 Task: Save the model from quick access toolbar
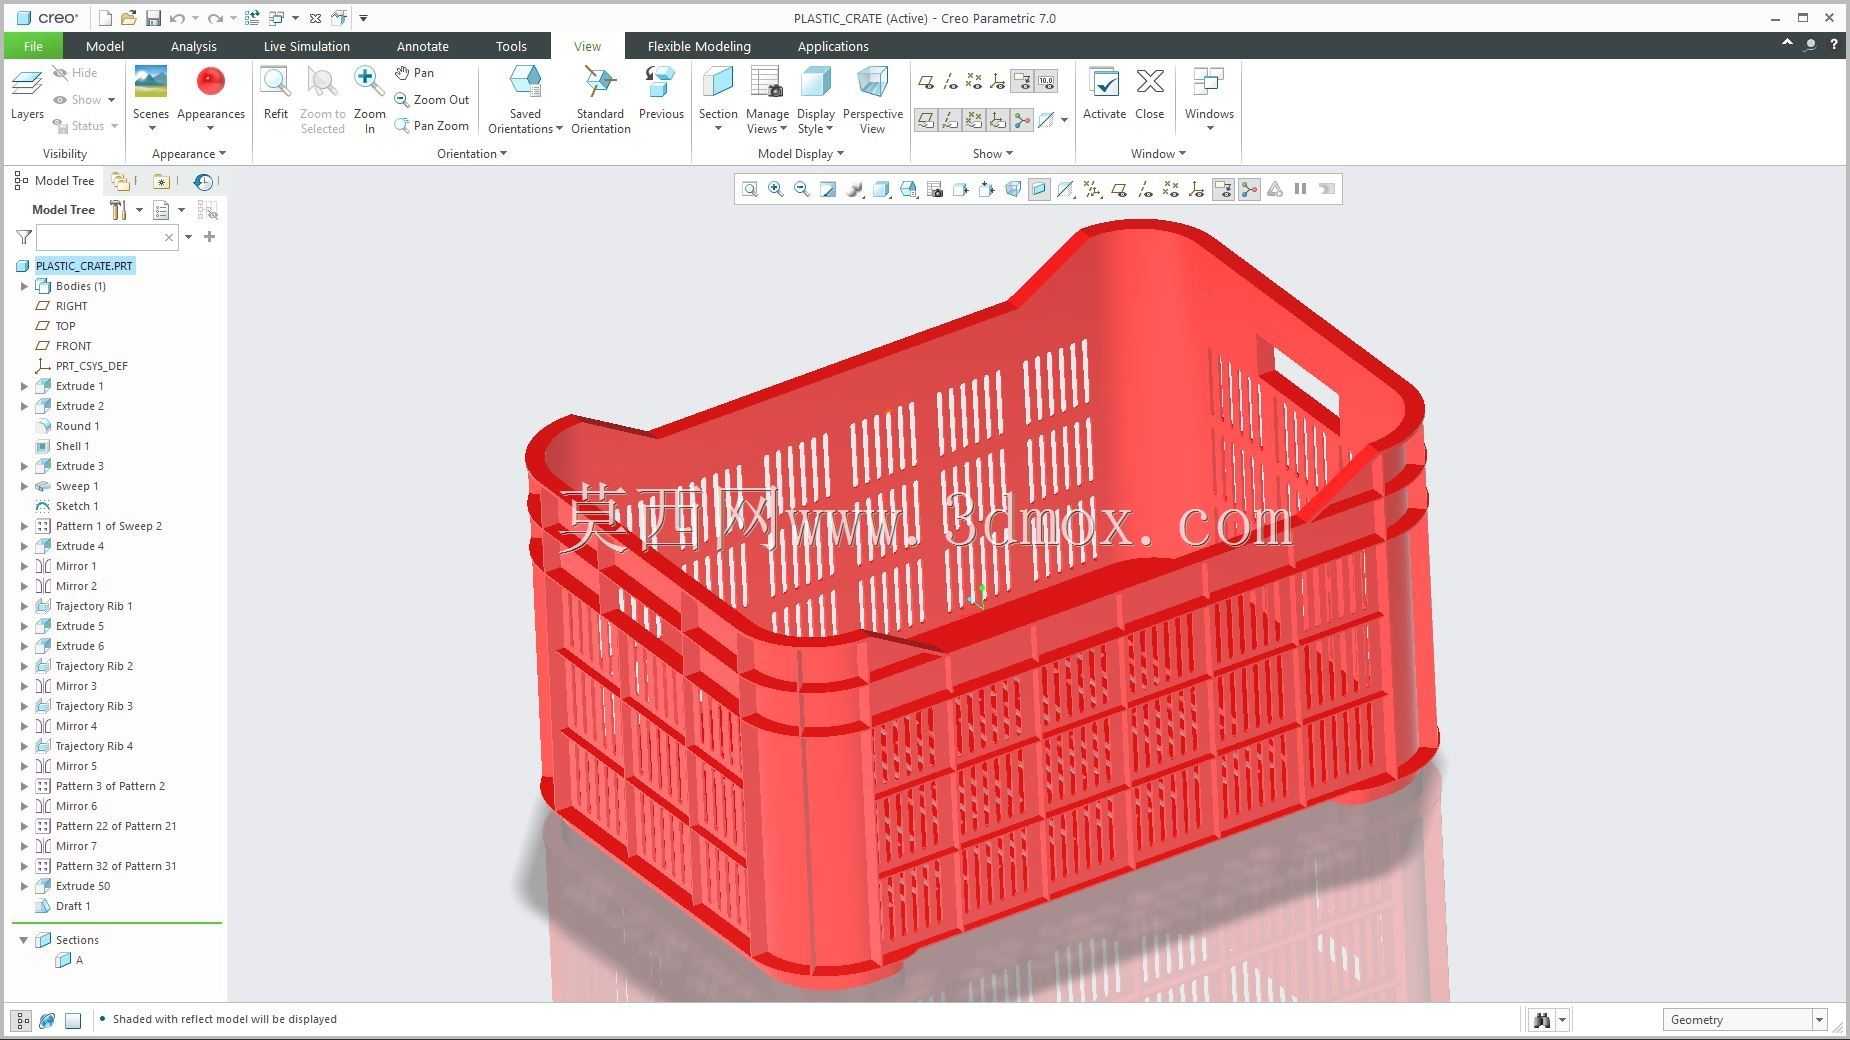point(153,18)
